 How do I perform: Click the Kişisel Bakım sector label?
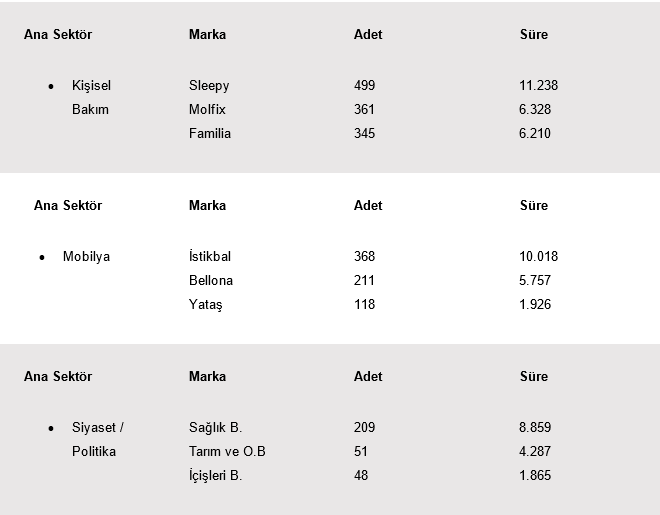point(91,97)
